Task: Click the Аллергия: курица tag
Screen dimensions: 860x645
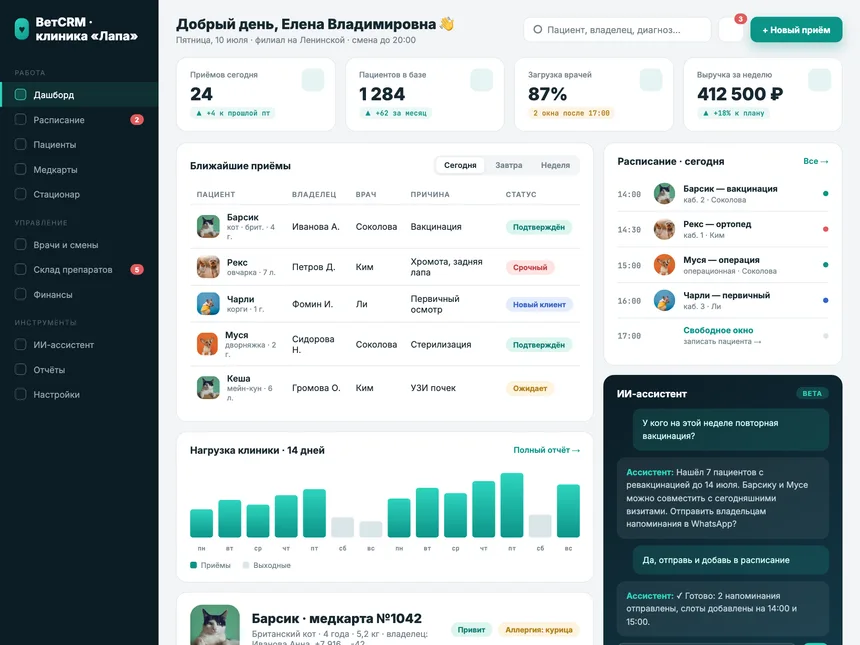Action: (x=539, y=630)
